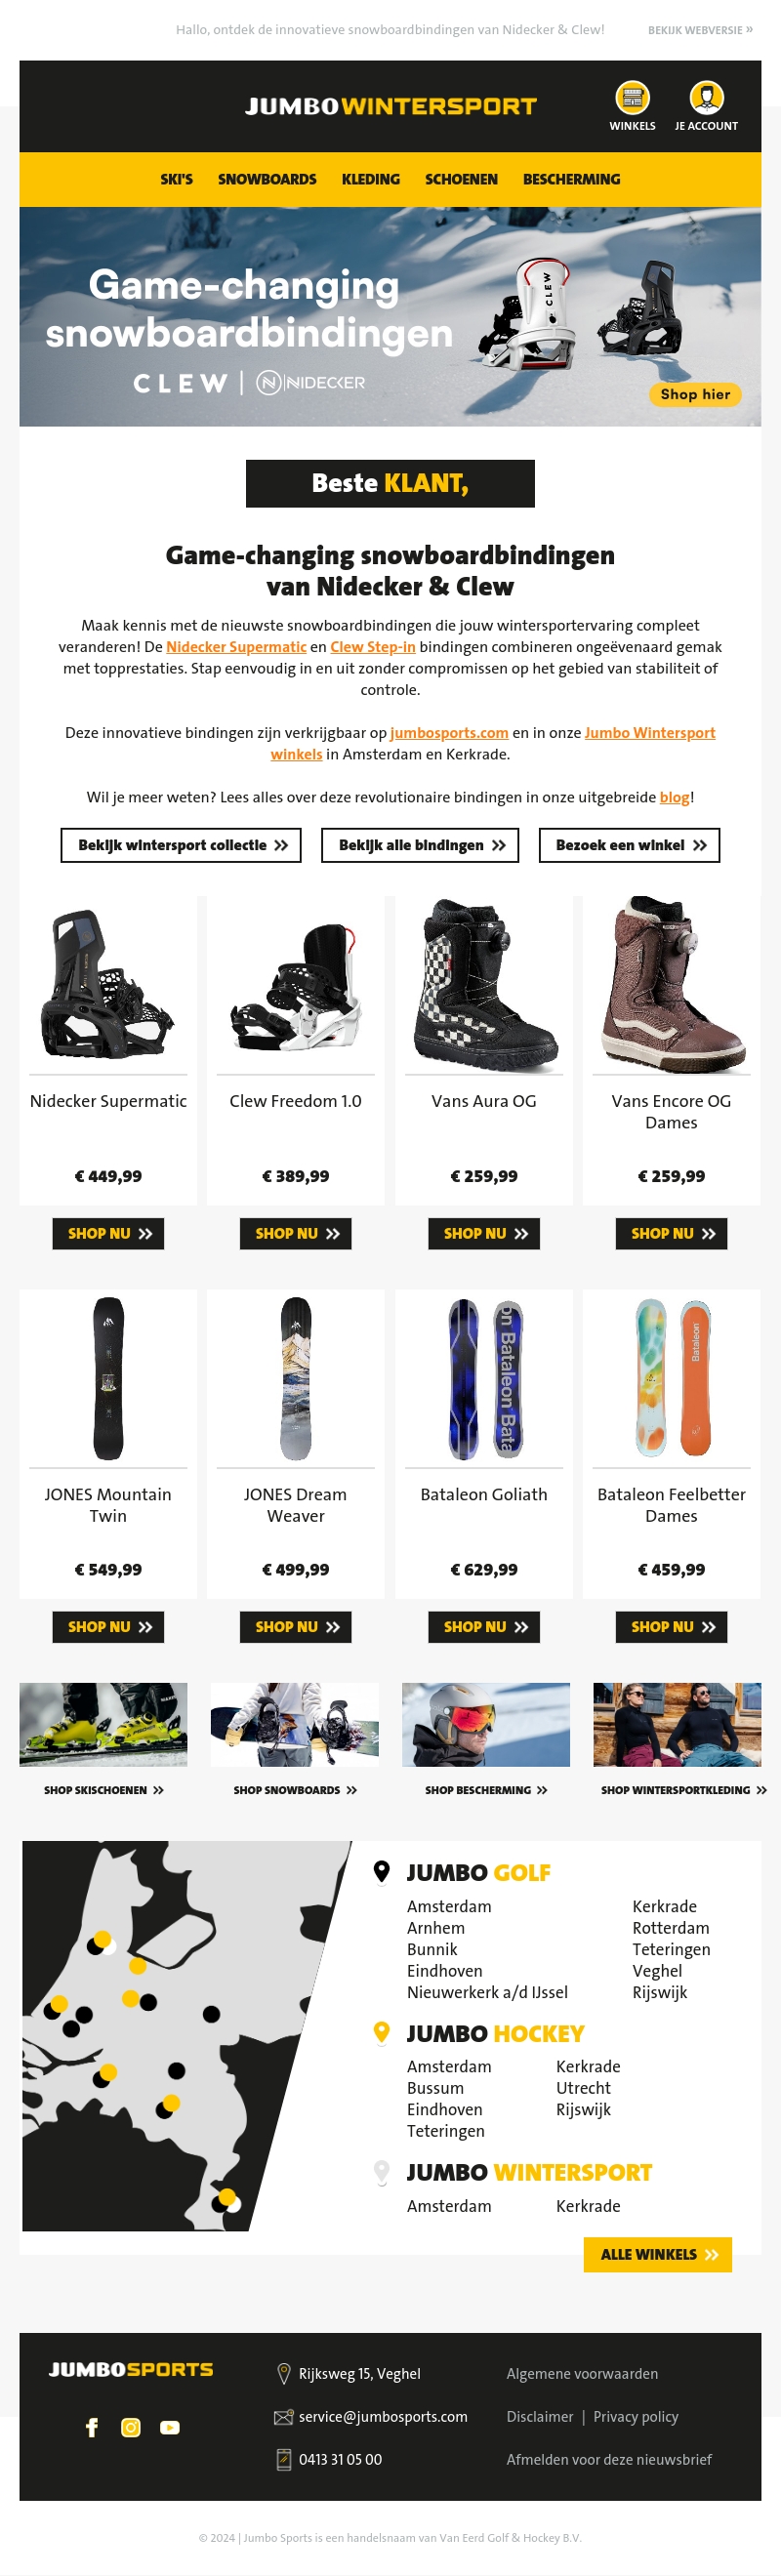Open the Nidecker Supermatic text link
The height and width of the screenshot is (2576, 781).
click(236, 647)
